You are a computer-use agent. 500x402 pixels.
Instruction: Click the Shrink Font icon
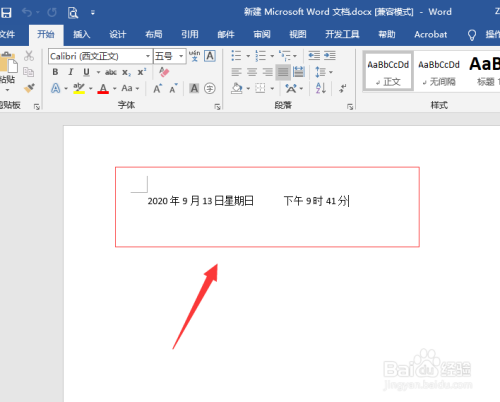[173, 89]
